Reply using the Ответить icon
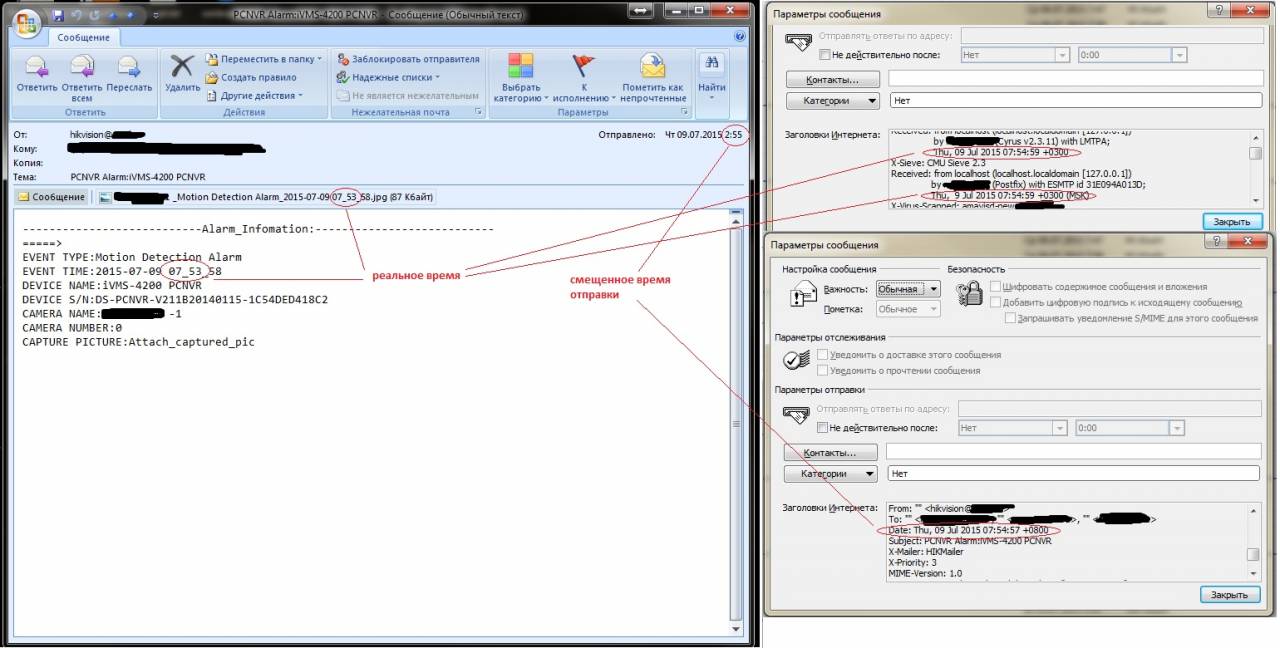This screenshot has width=1280, height=648. tap(37, 77)
